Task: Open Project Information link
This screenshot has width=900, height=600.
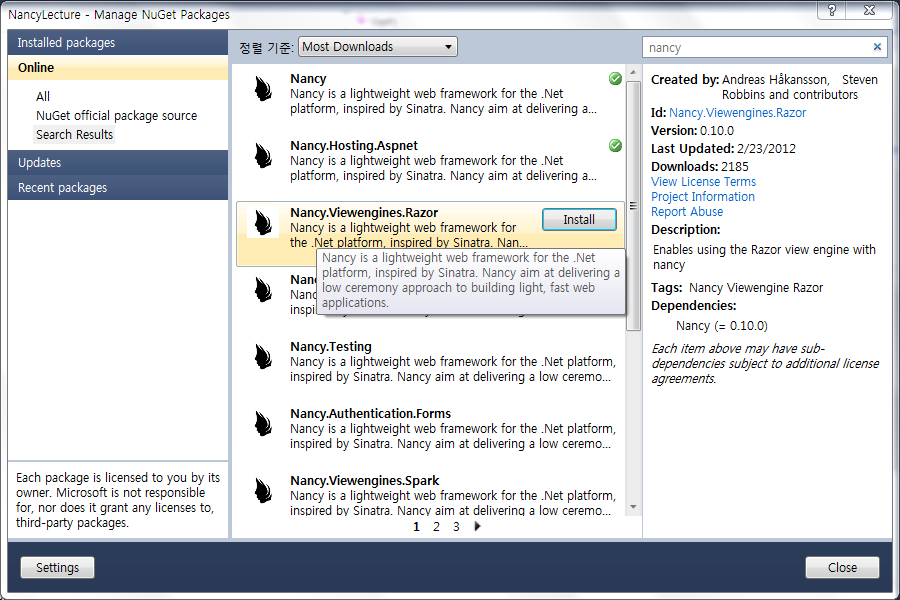Action: click(703, 196)
